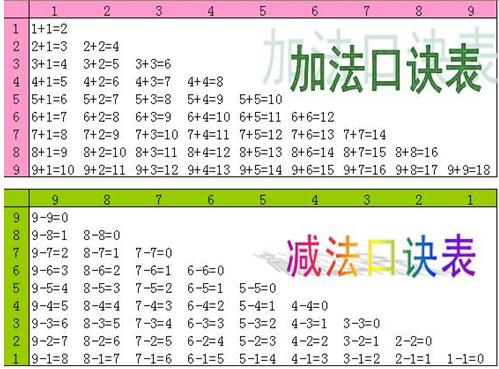499x369 pixels.
Task: Click the cell 9-9=0
Action: tap(50, 218)
